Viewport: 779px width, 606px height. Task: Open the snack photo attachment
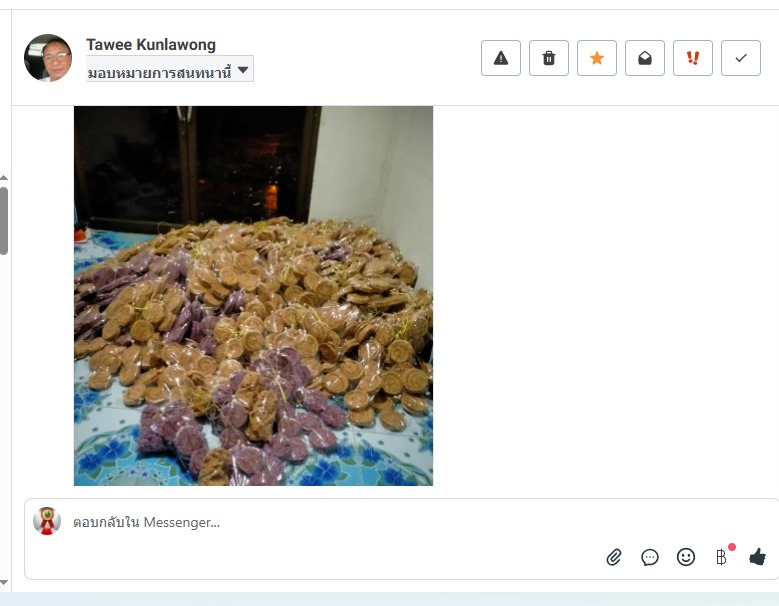tap(253, 296)
